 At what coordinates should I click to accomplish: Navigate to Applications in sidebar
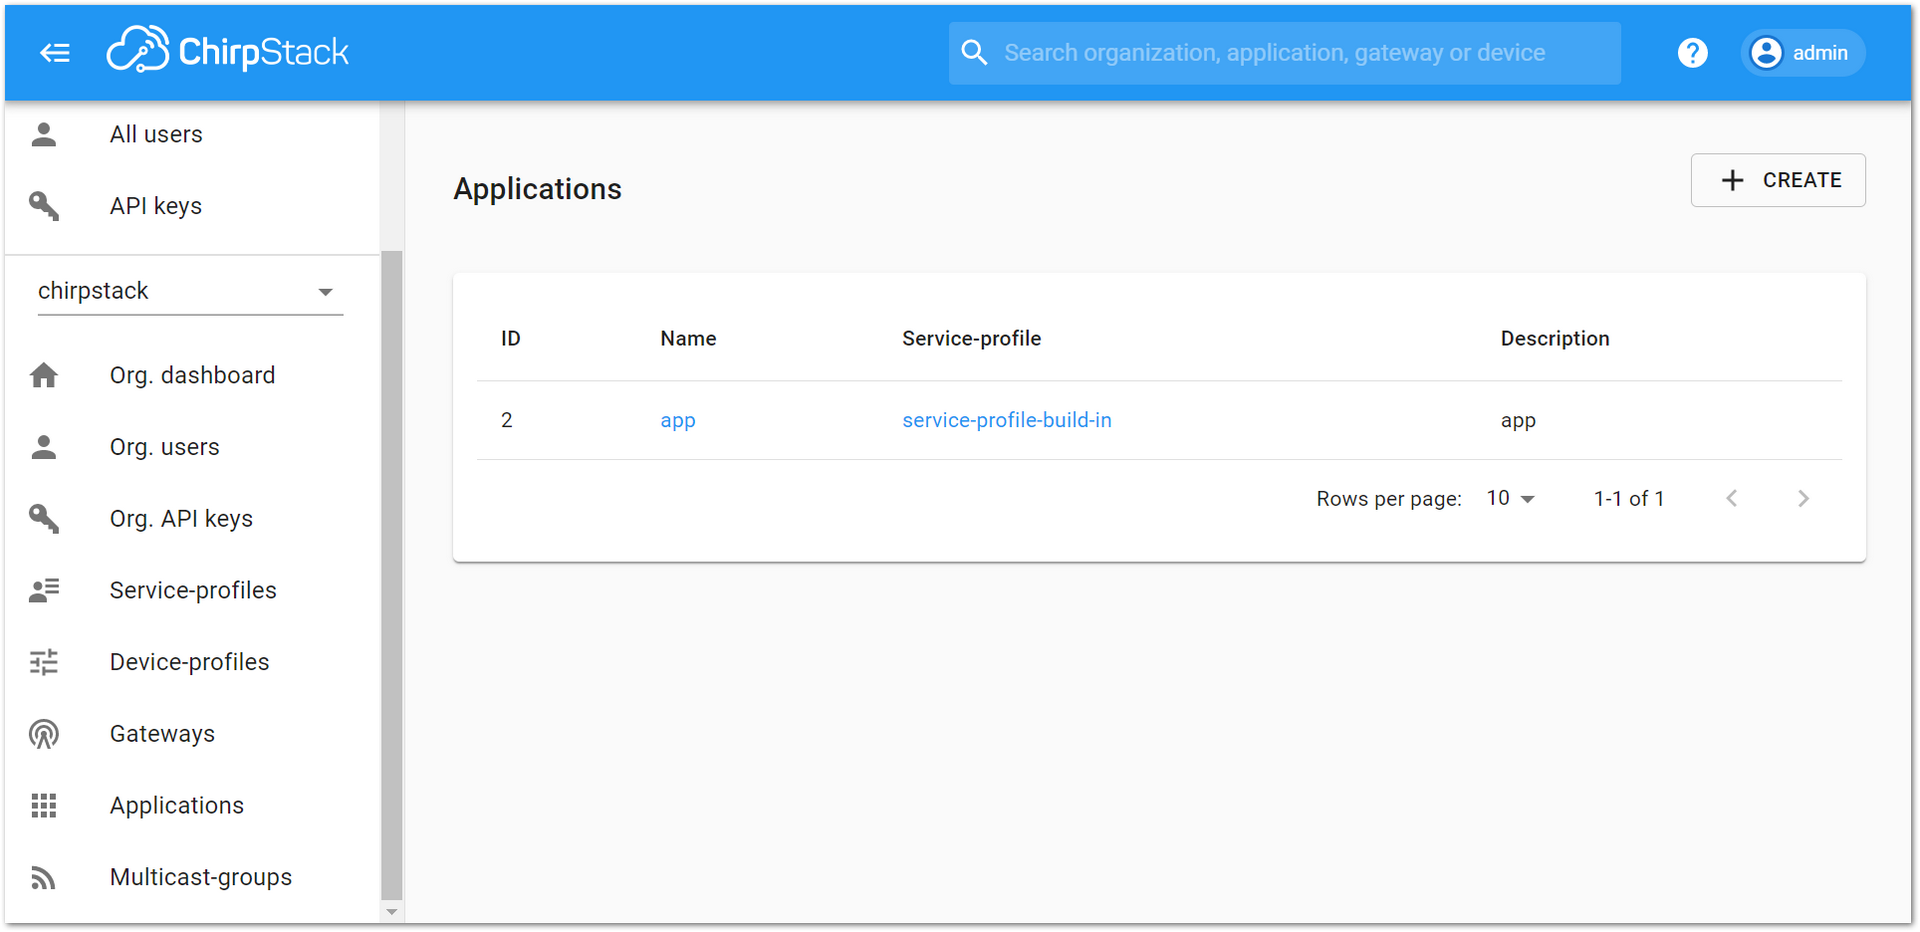[x=192, y=806]
